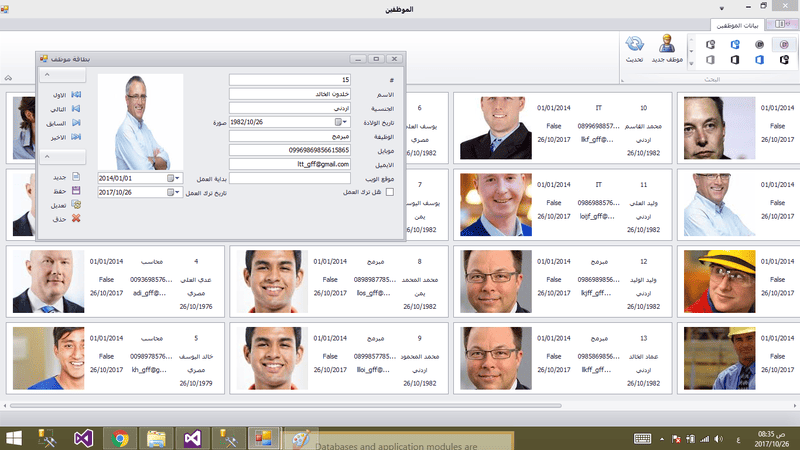The height and width of the screenshot is (450, 800).
Task: Jump to last record with الاخير icon
Action: 76,137
